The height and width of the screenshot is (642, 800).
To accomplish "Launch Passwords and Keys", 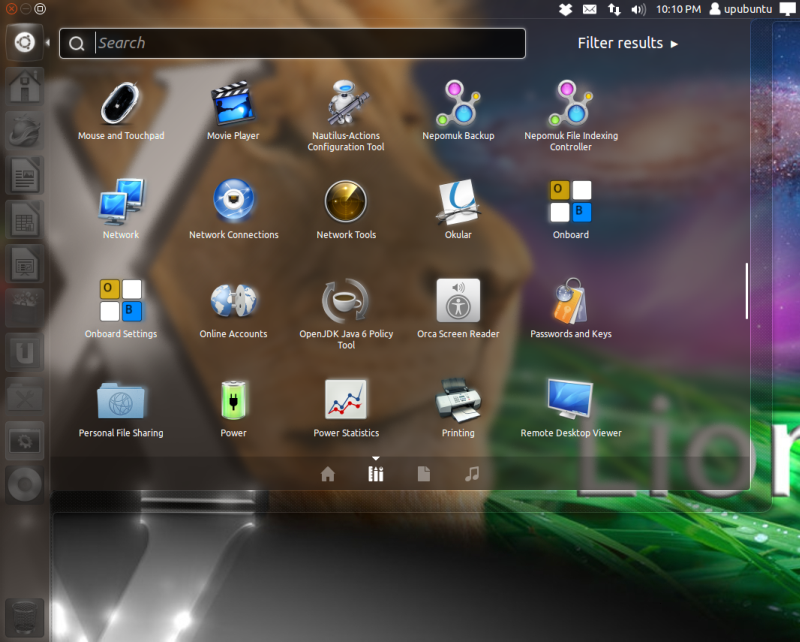I will (x=571, y=308).
